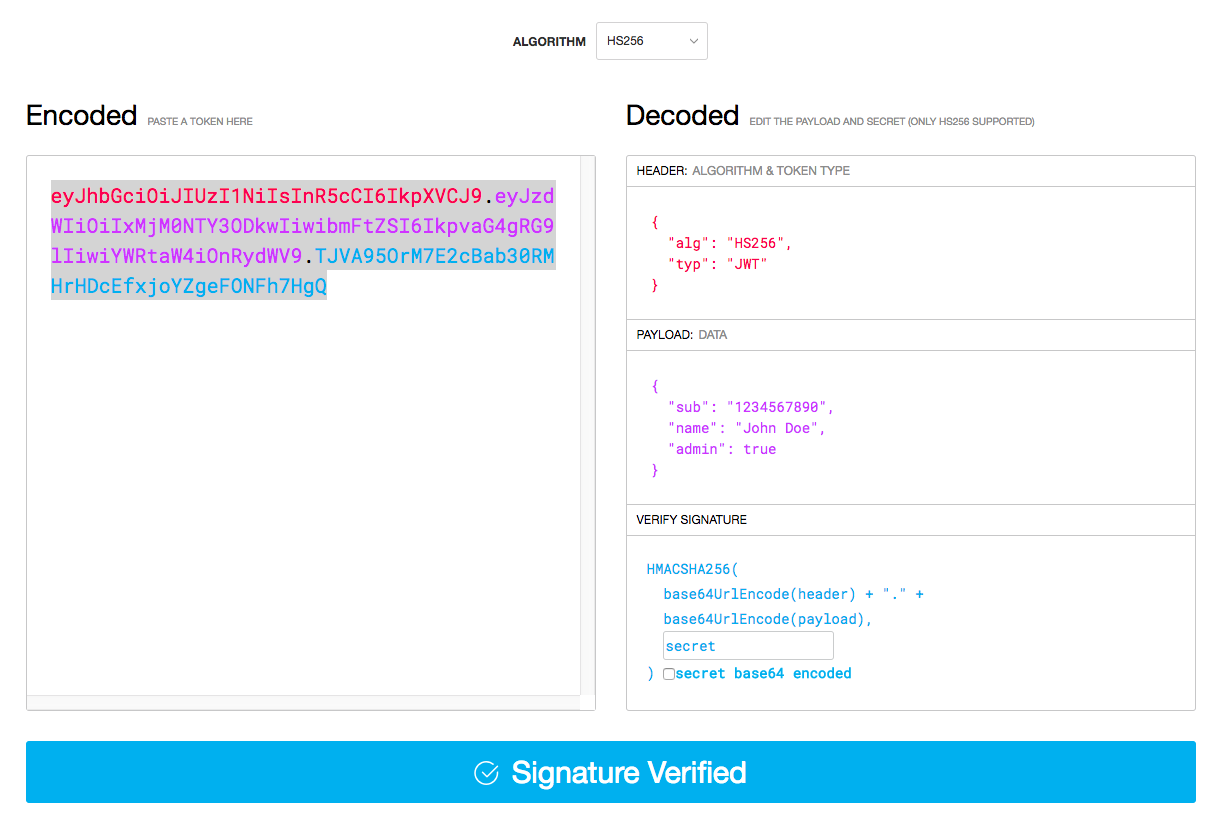
Task: Click the ALGORITHM label
Action: (x=549, y=42)
